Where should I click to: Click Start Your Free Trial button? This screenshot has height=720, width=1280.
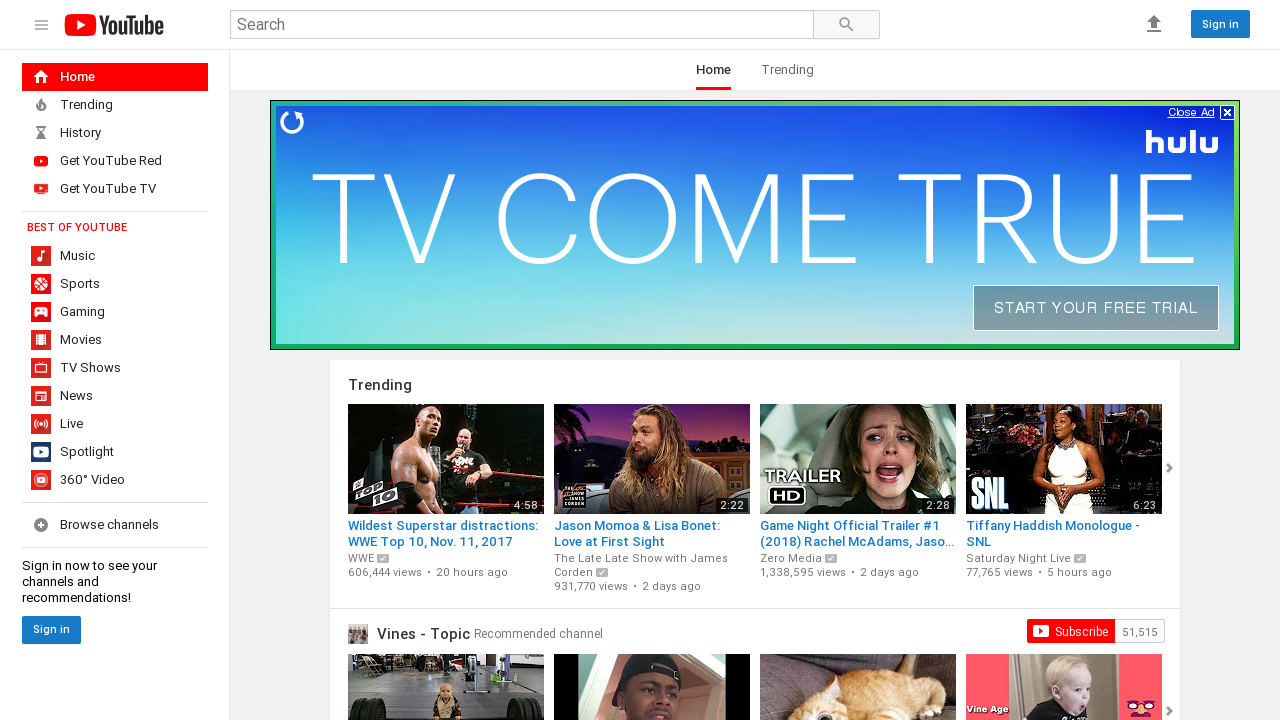(1096, 308)
